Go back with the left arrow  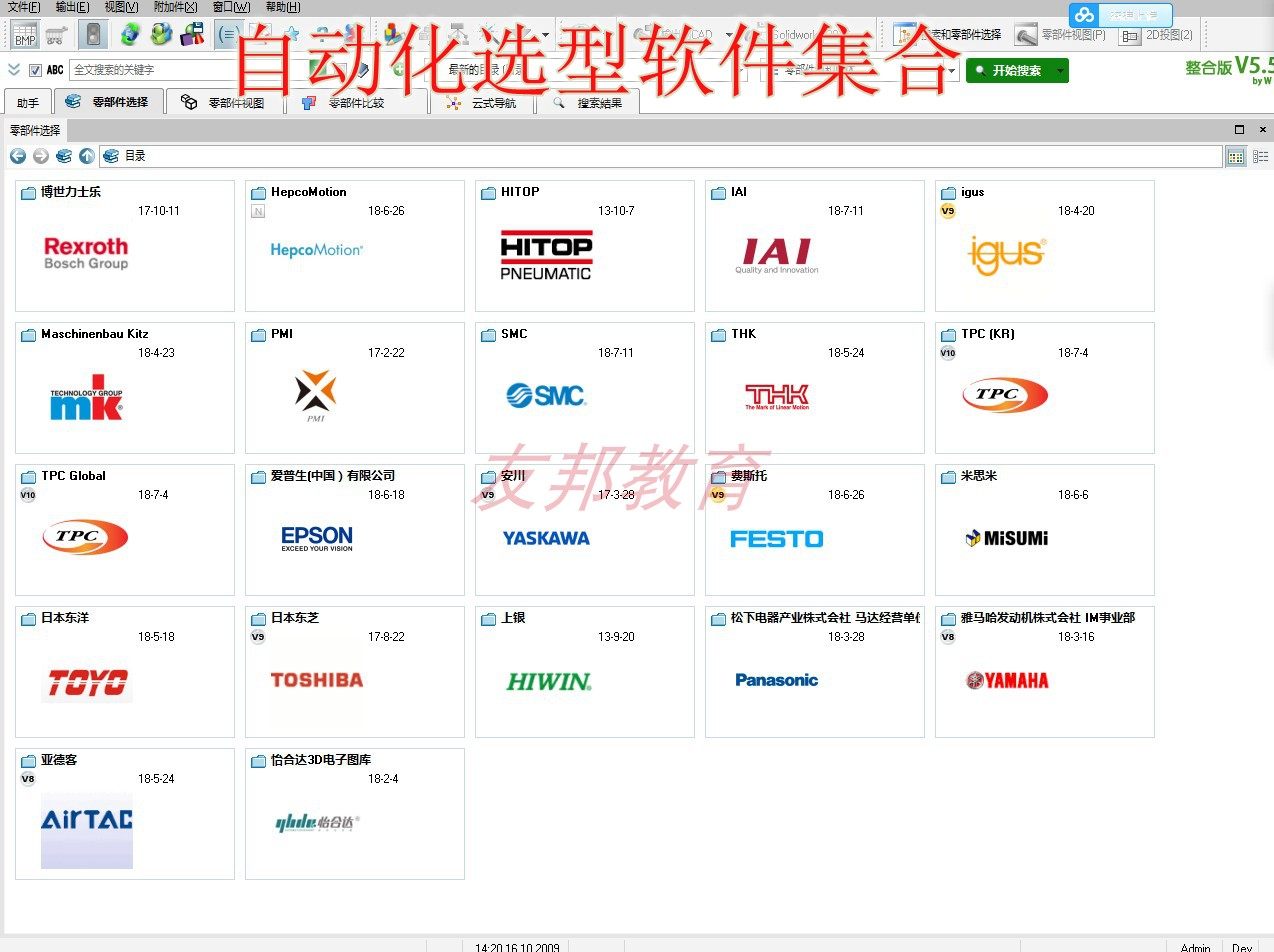point(18,156)
